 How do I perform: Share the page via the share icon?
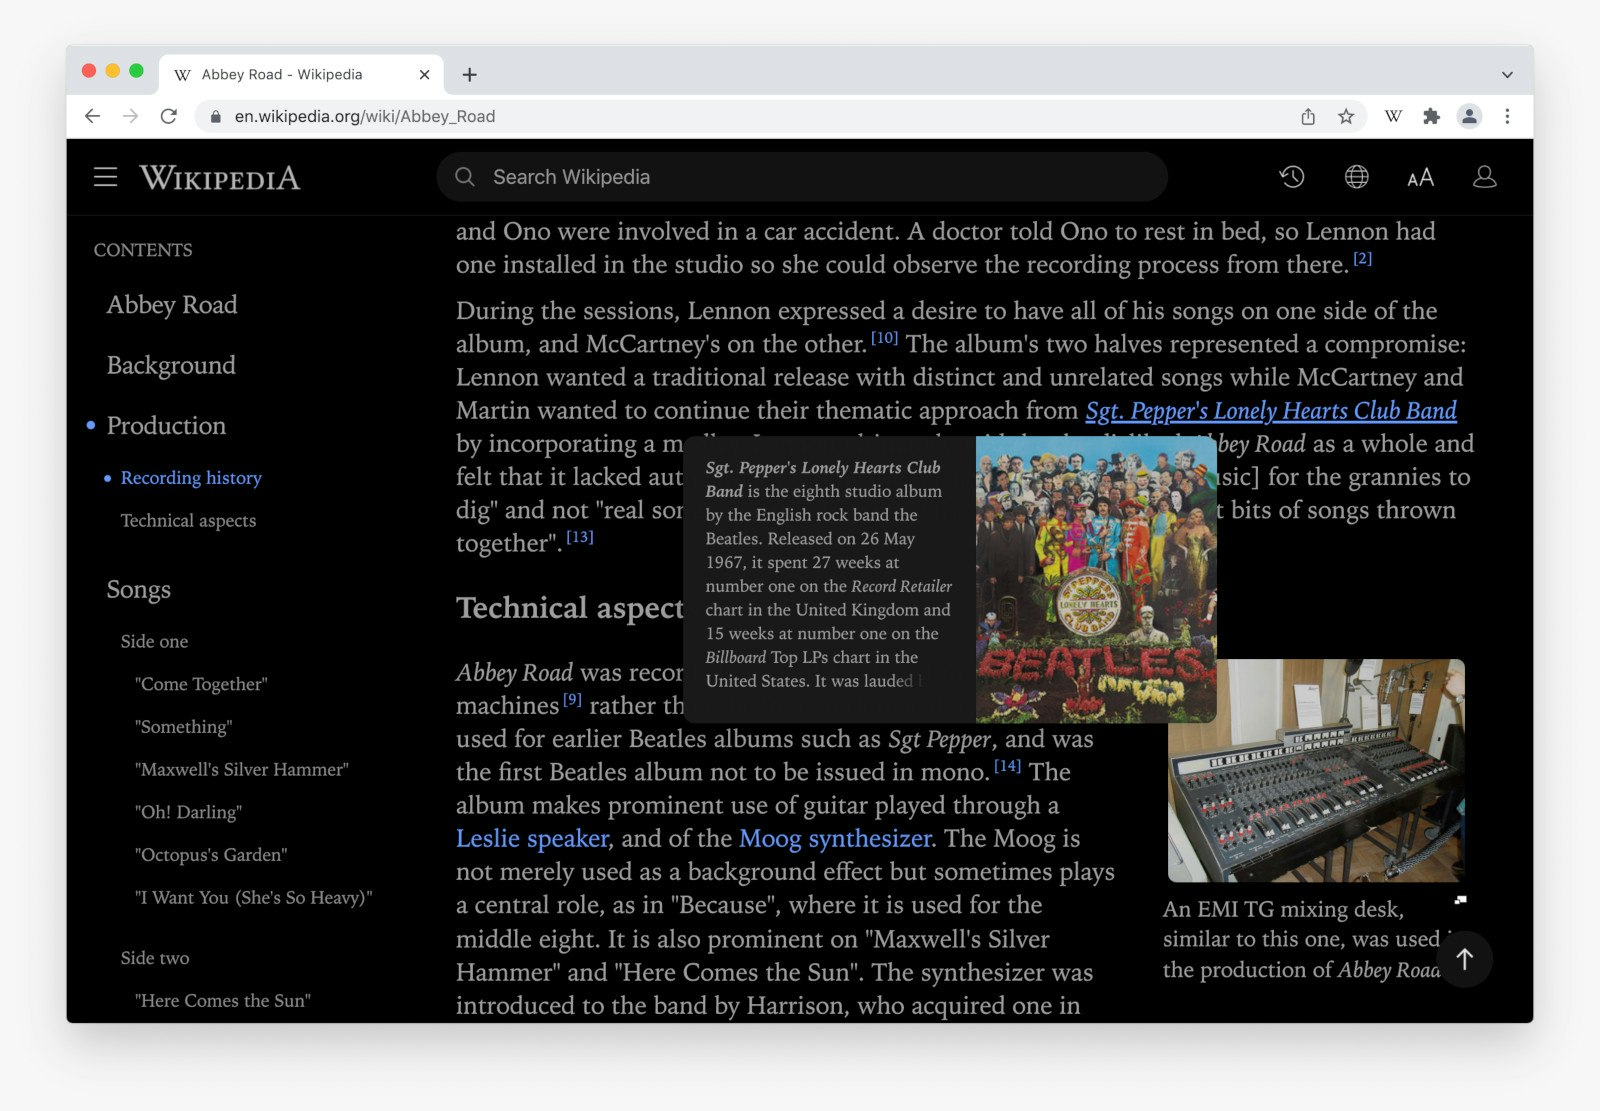(x=1308, y=116)
